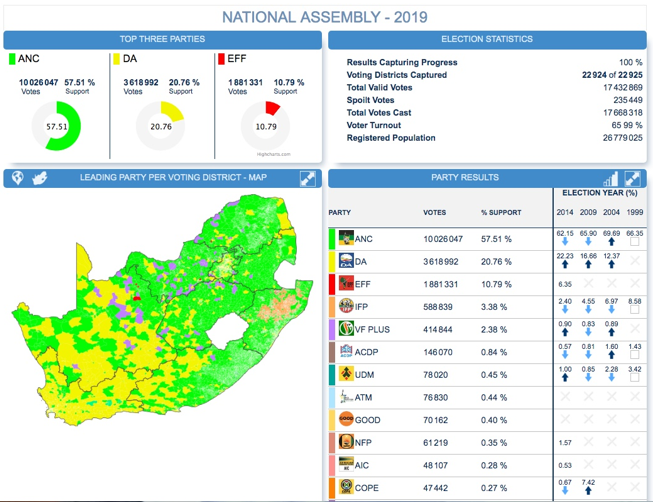Click the DA party logo in results table
661x502 pixels.
point(346,261)
